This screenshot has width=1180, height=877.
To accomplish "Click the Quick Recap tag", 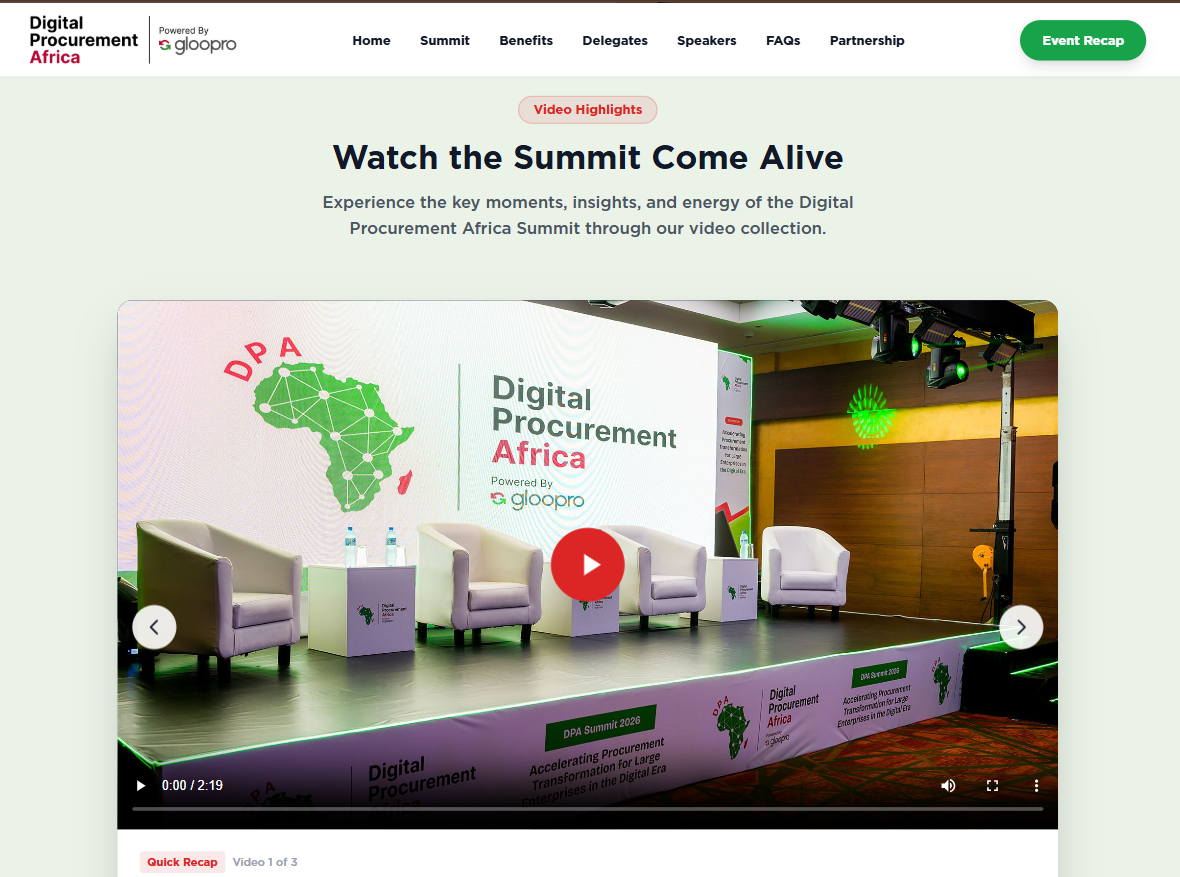I will tap(182, 862).
